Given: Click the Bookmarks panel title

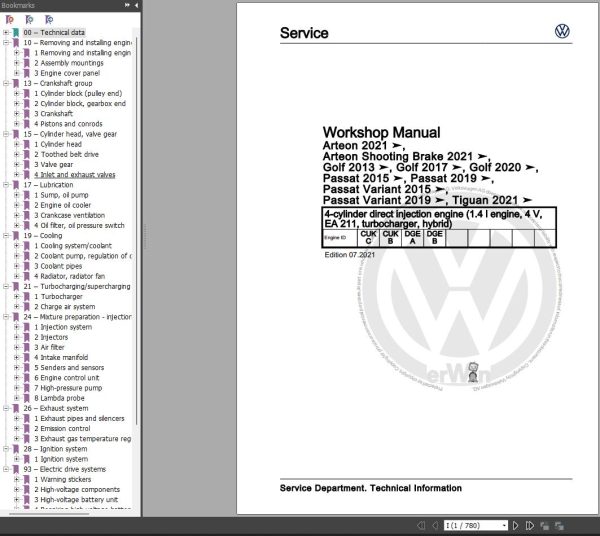Looking at the screenshot, I should 18,5.
